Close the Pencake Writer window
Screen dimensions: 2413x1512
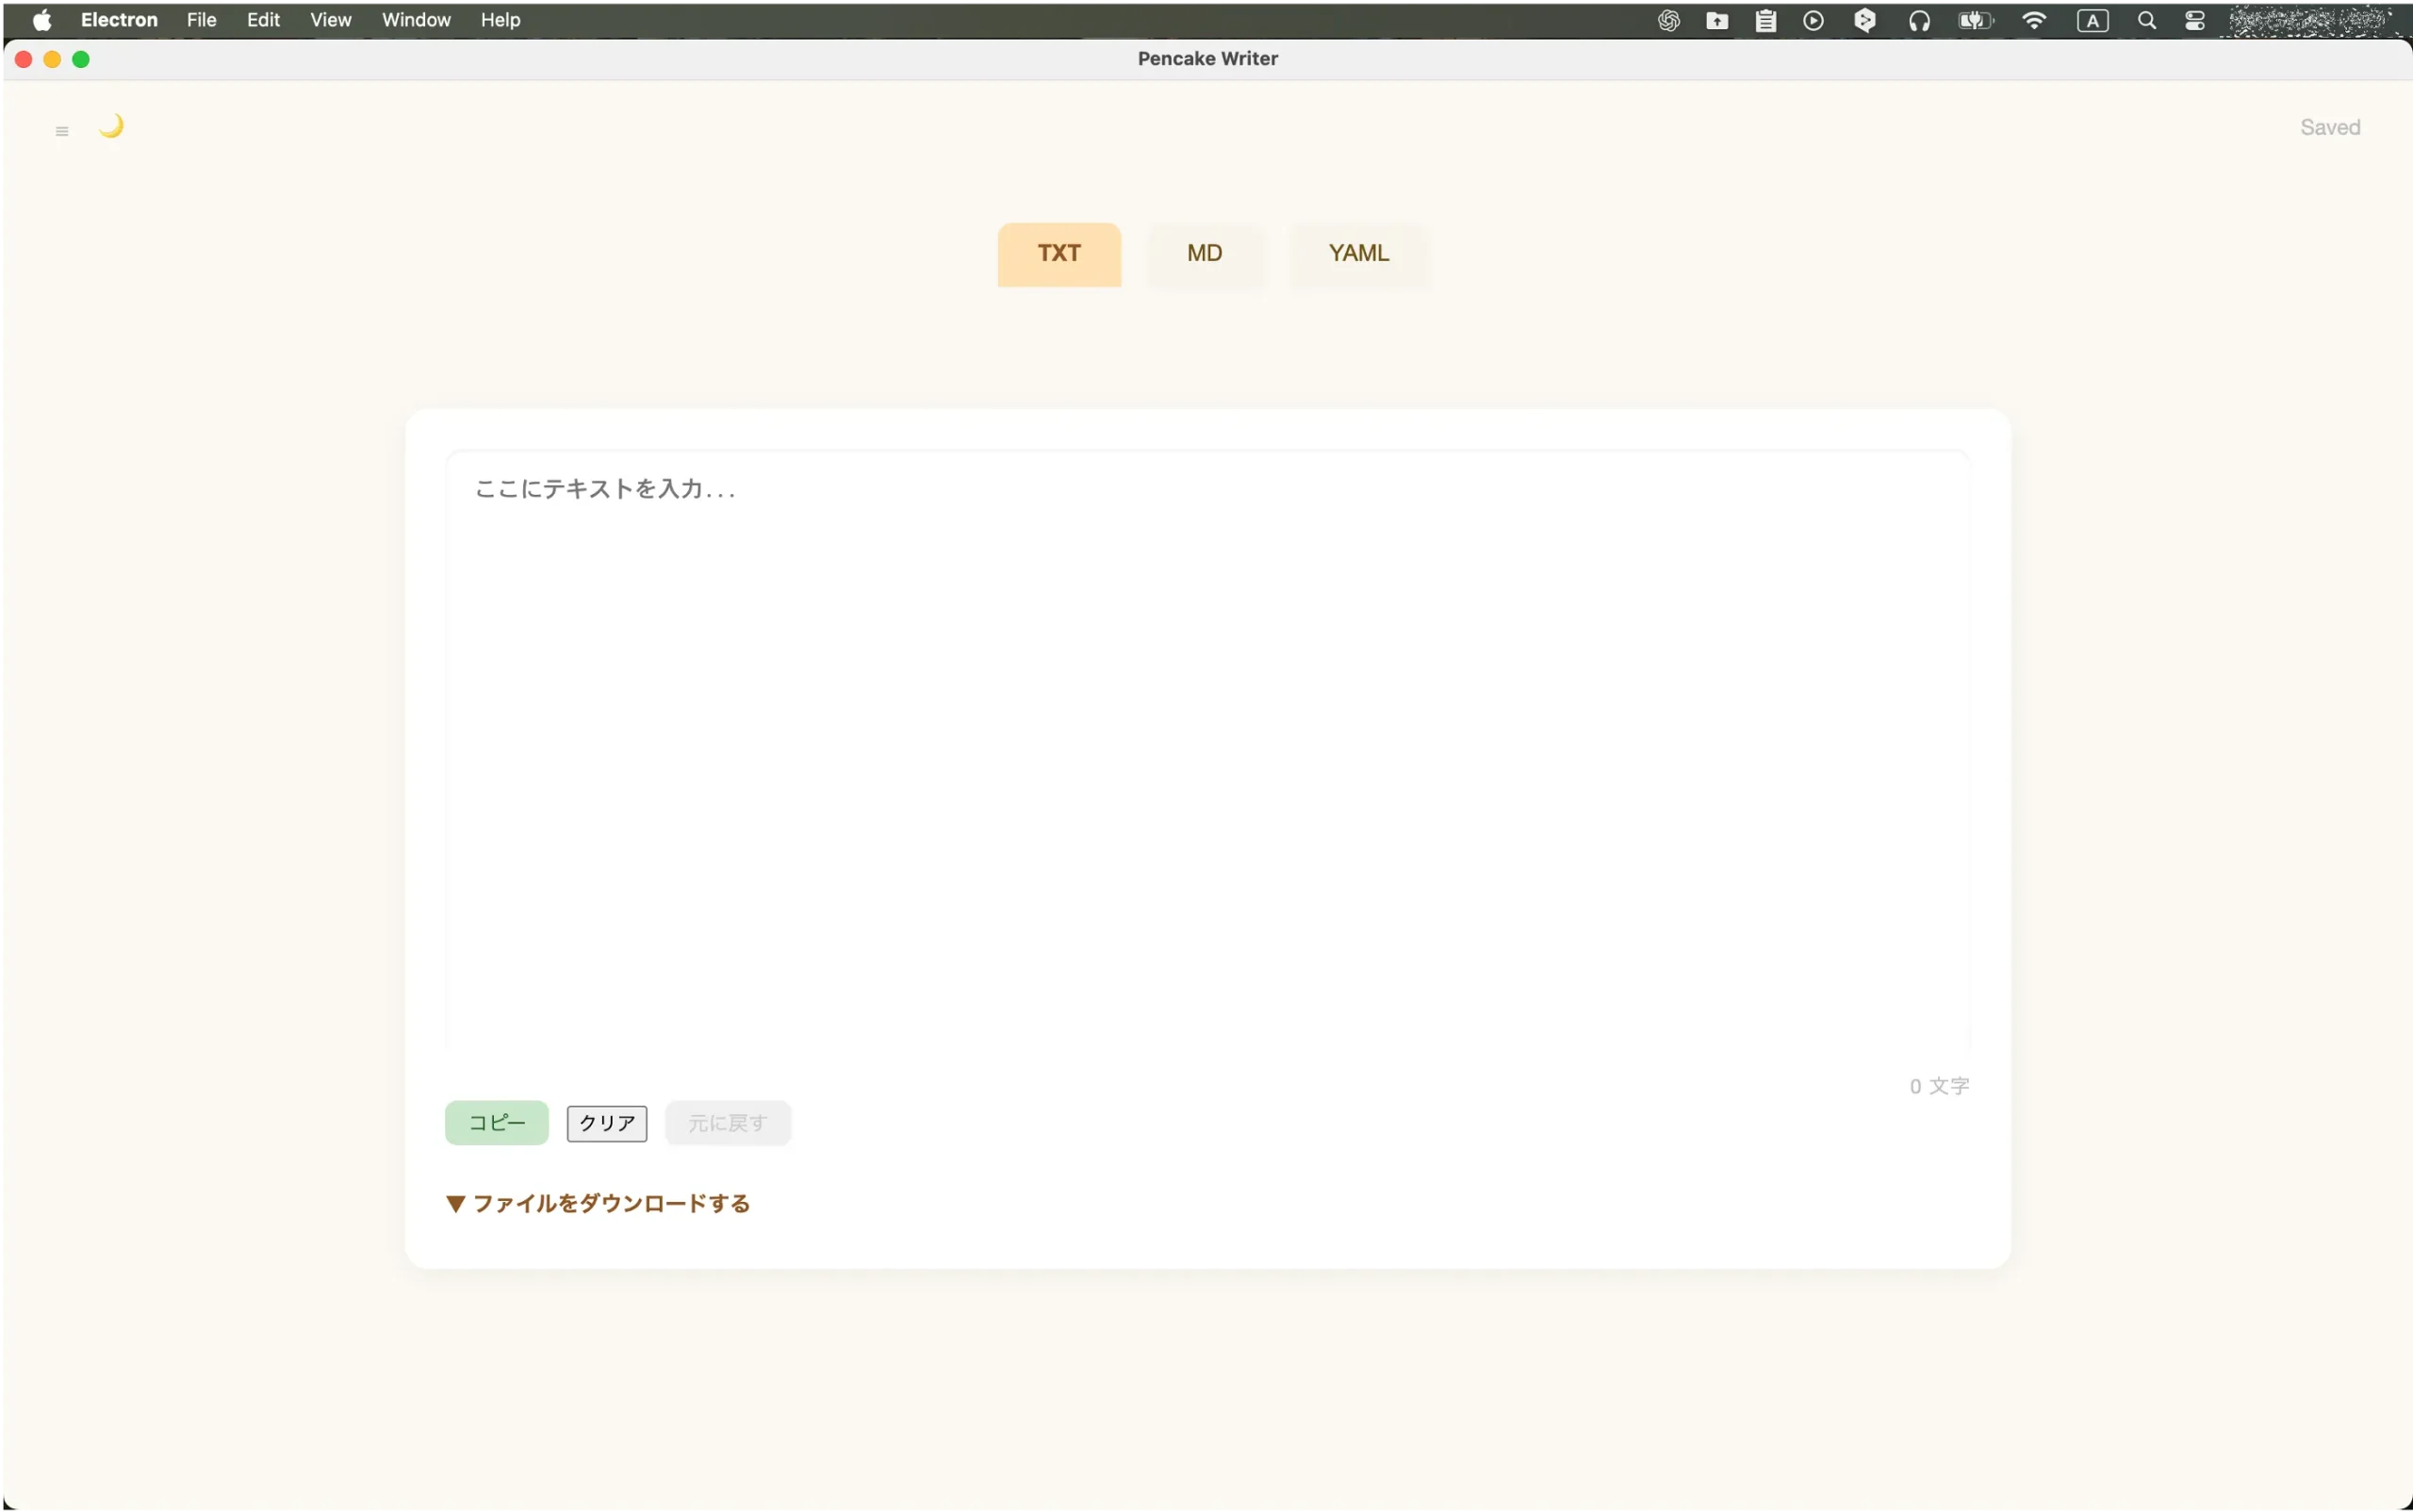coord(24,59)
